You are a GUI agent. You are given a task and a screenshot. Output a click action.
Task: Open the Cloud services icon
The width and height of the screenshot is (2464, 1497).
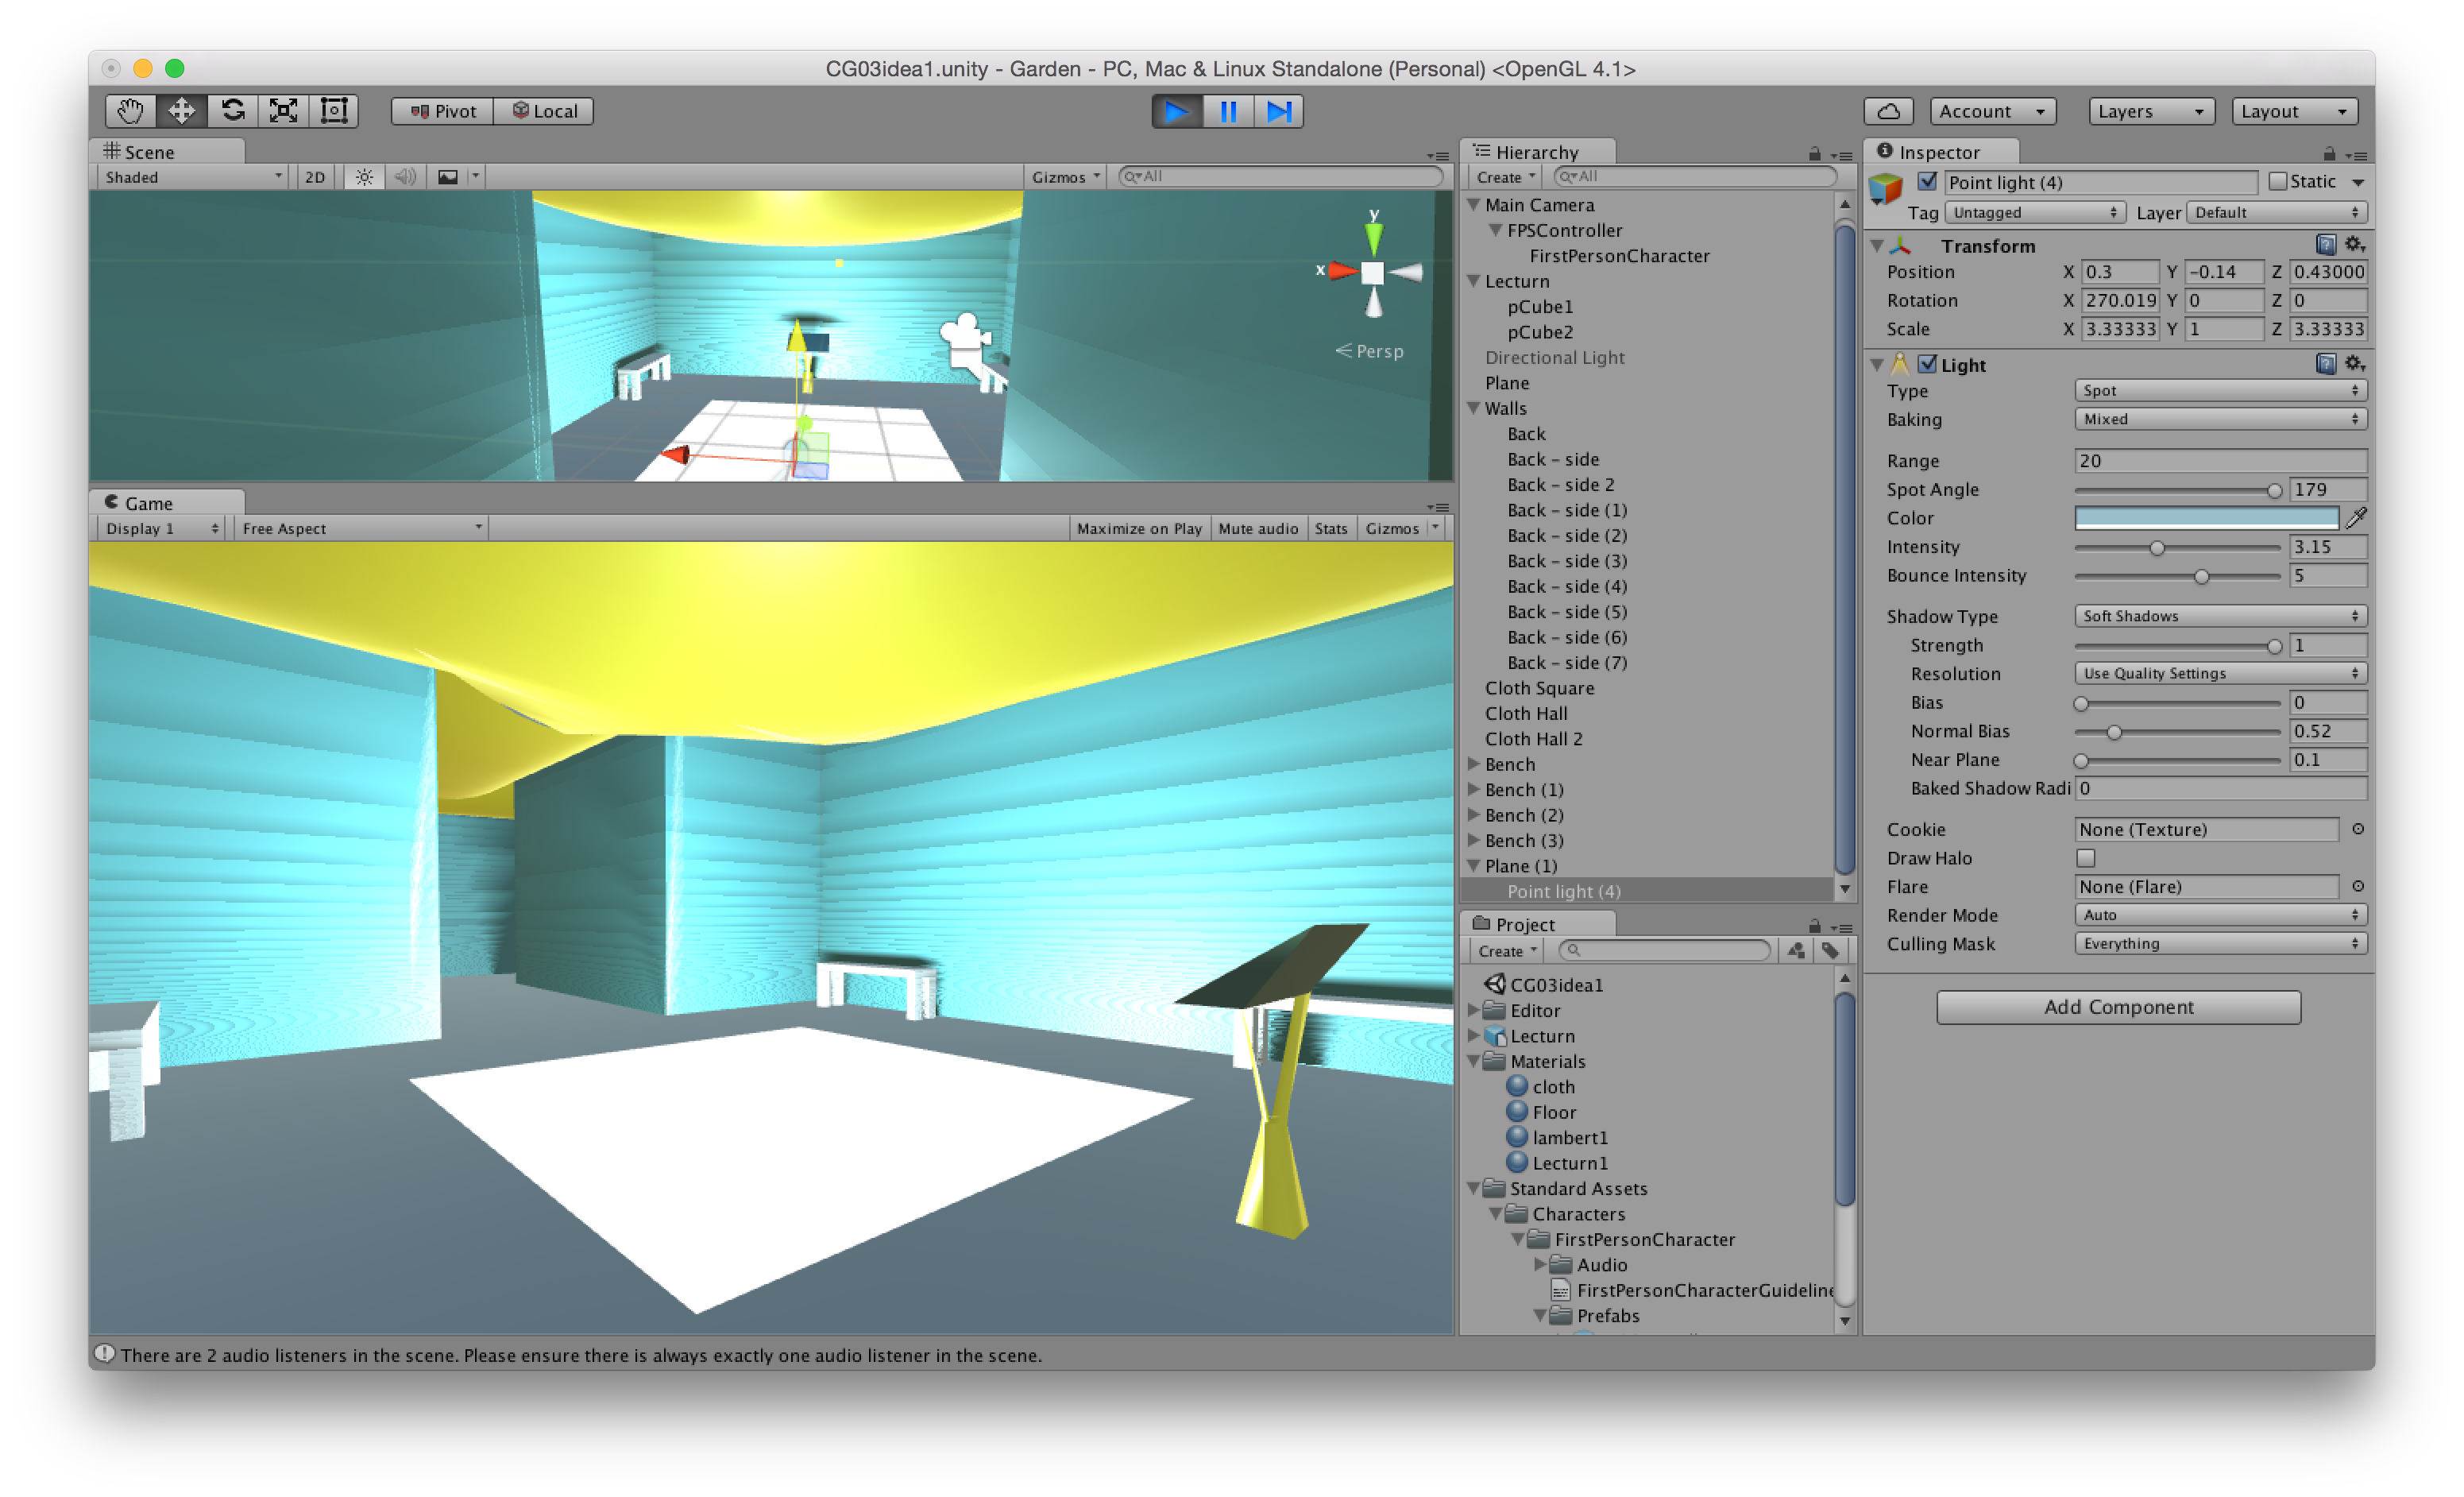1888,111
